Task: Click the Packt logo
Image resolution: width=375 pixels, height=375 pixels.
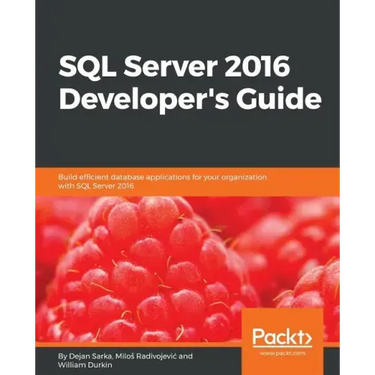Action: tap(282, 337)
